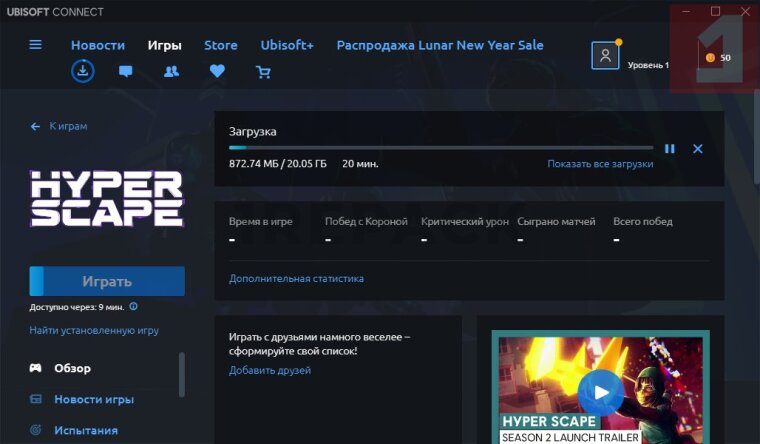Cancel the current download
The image size is (760, 444).
[x=698, y=149]
